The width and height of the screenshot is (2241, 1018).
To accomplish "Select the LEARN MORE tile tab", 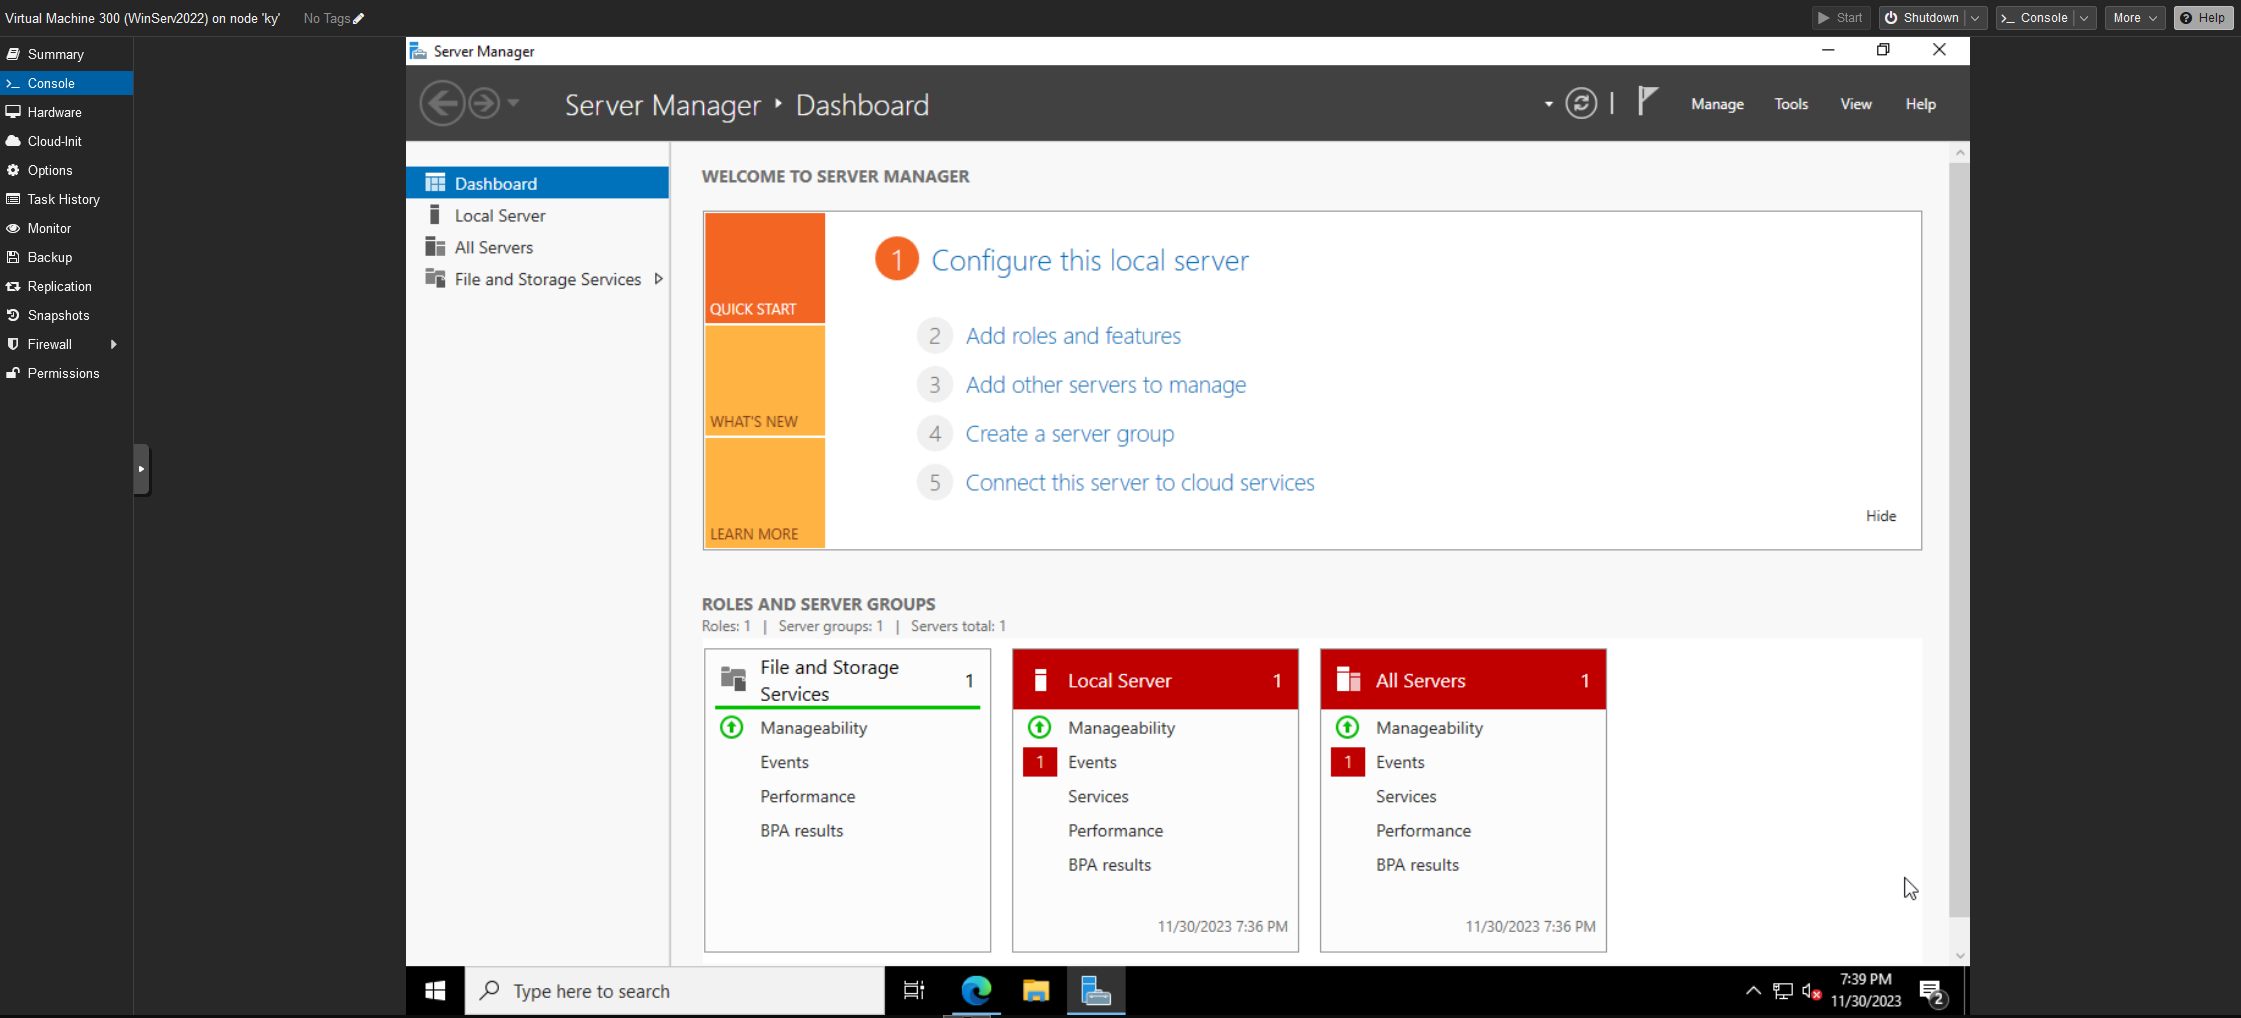I will coord(765,493).
